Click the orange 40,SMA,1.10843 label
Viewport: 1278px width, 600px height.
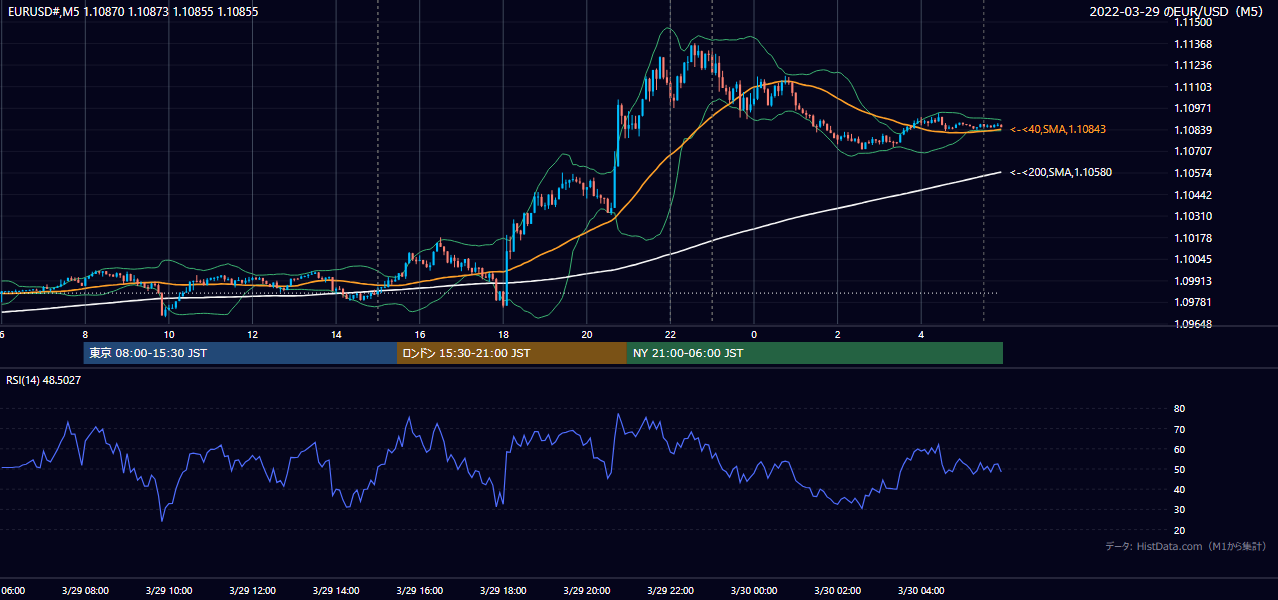click(x=1057, y=129)
